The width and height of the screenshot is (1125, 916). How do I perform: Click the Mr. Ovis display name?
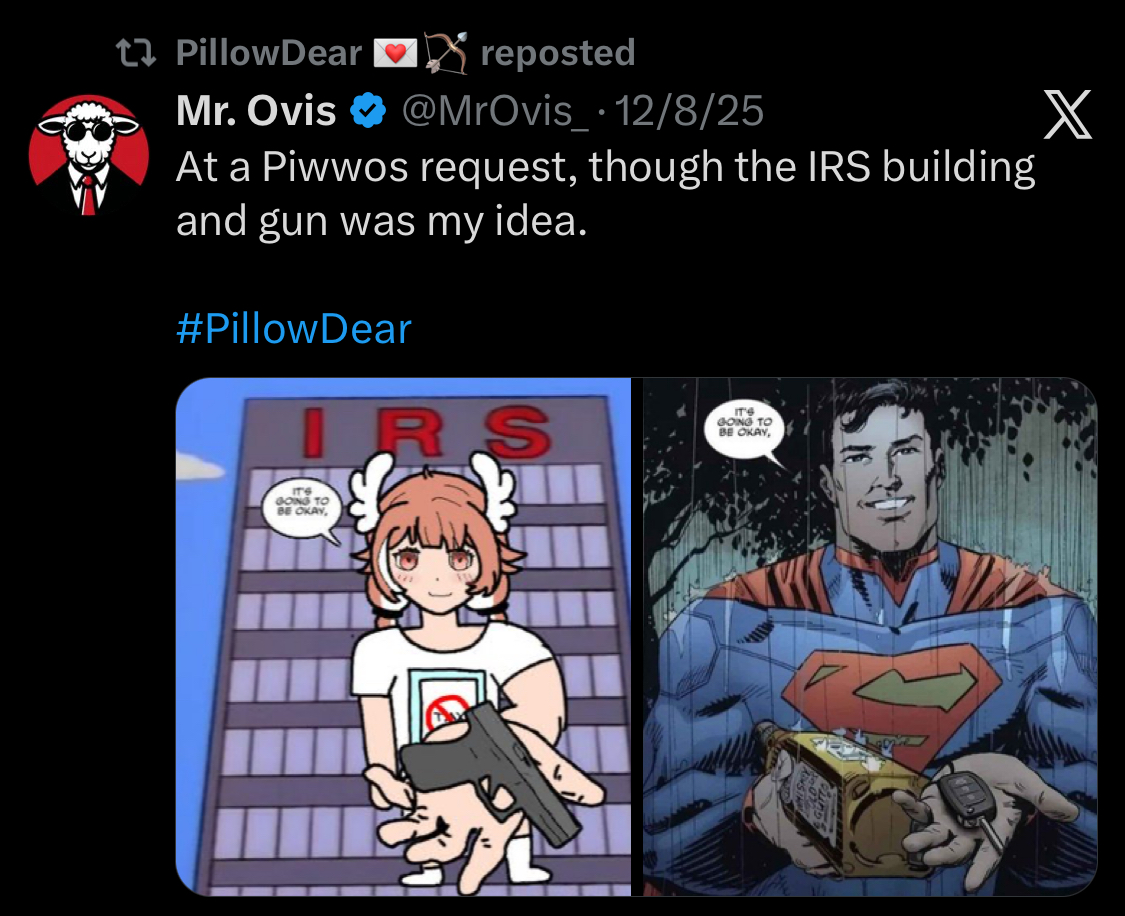(256, 111)
